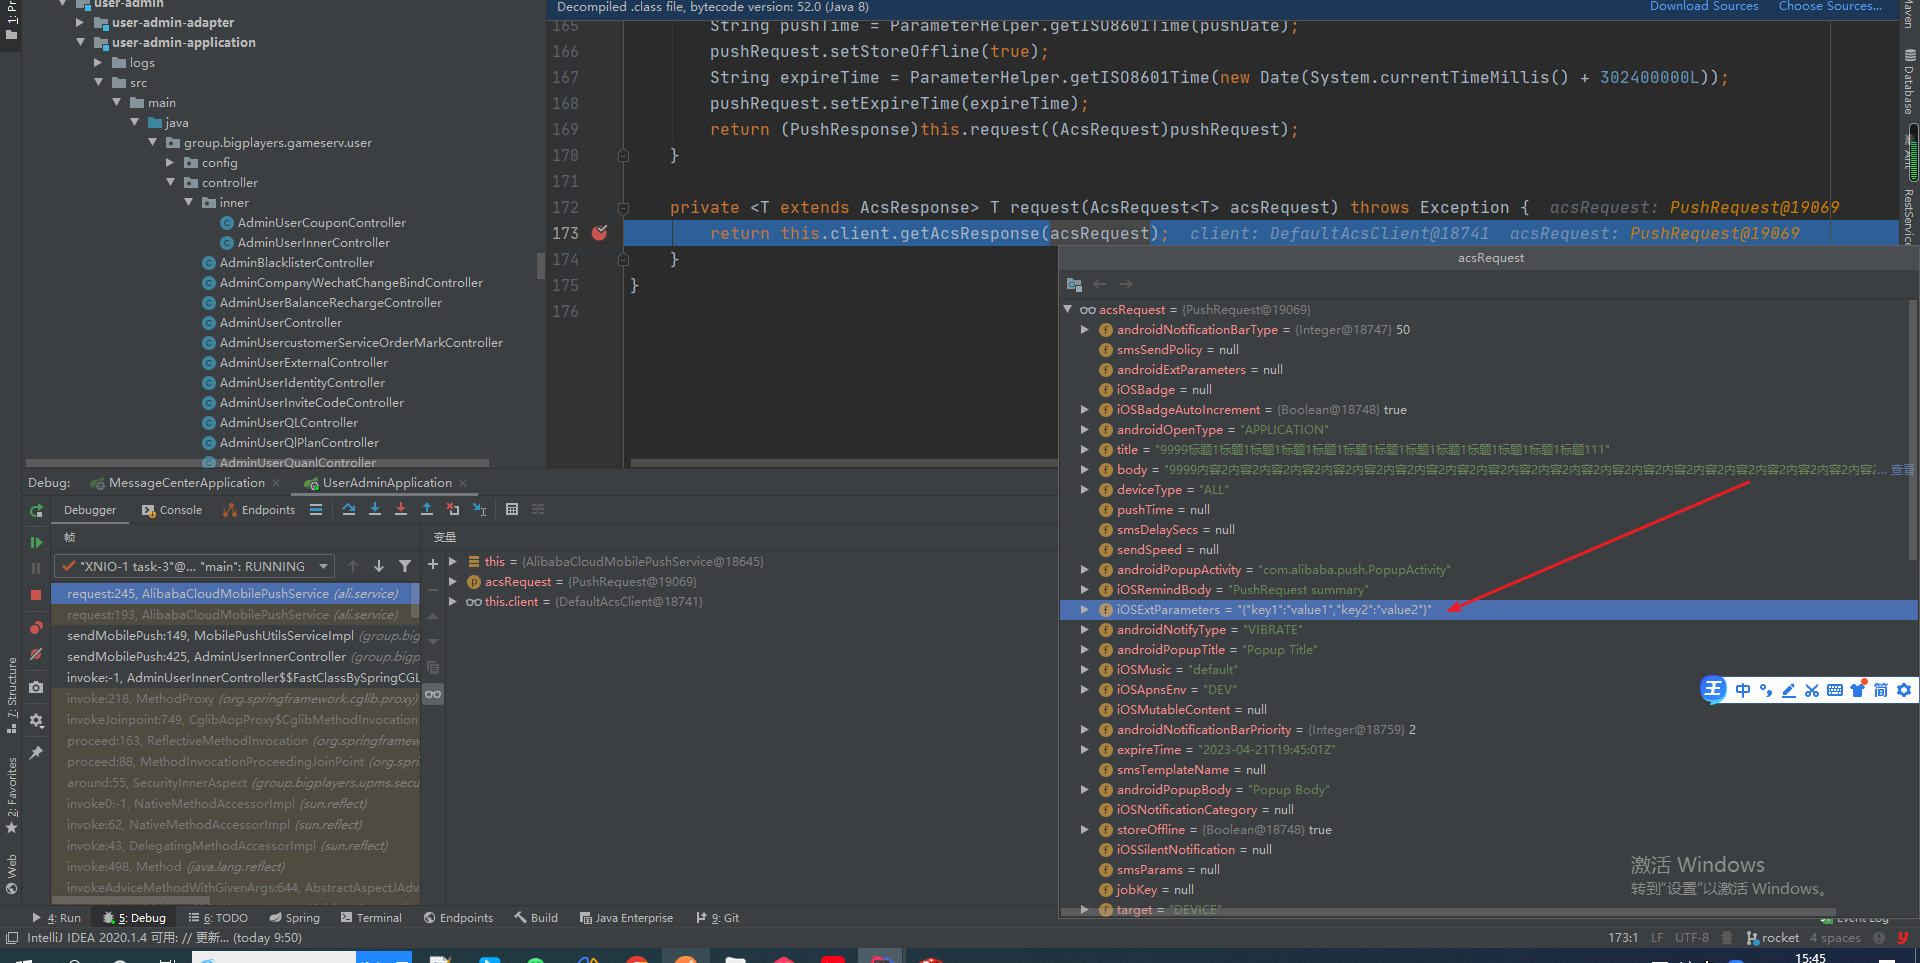This screenshot has height=963, width=1920.
Task: Click the Step Into blue arrow
Action: 375,510
